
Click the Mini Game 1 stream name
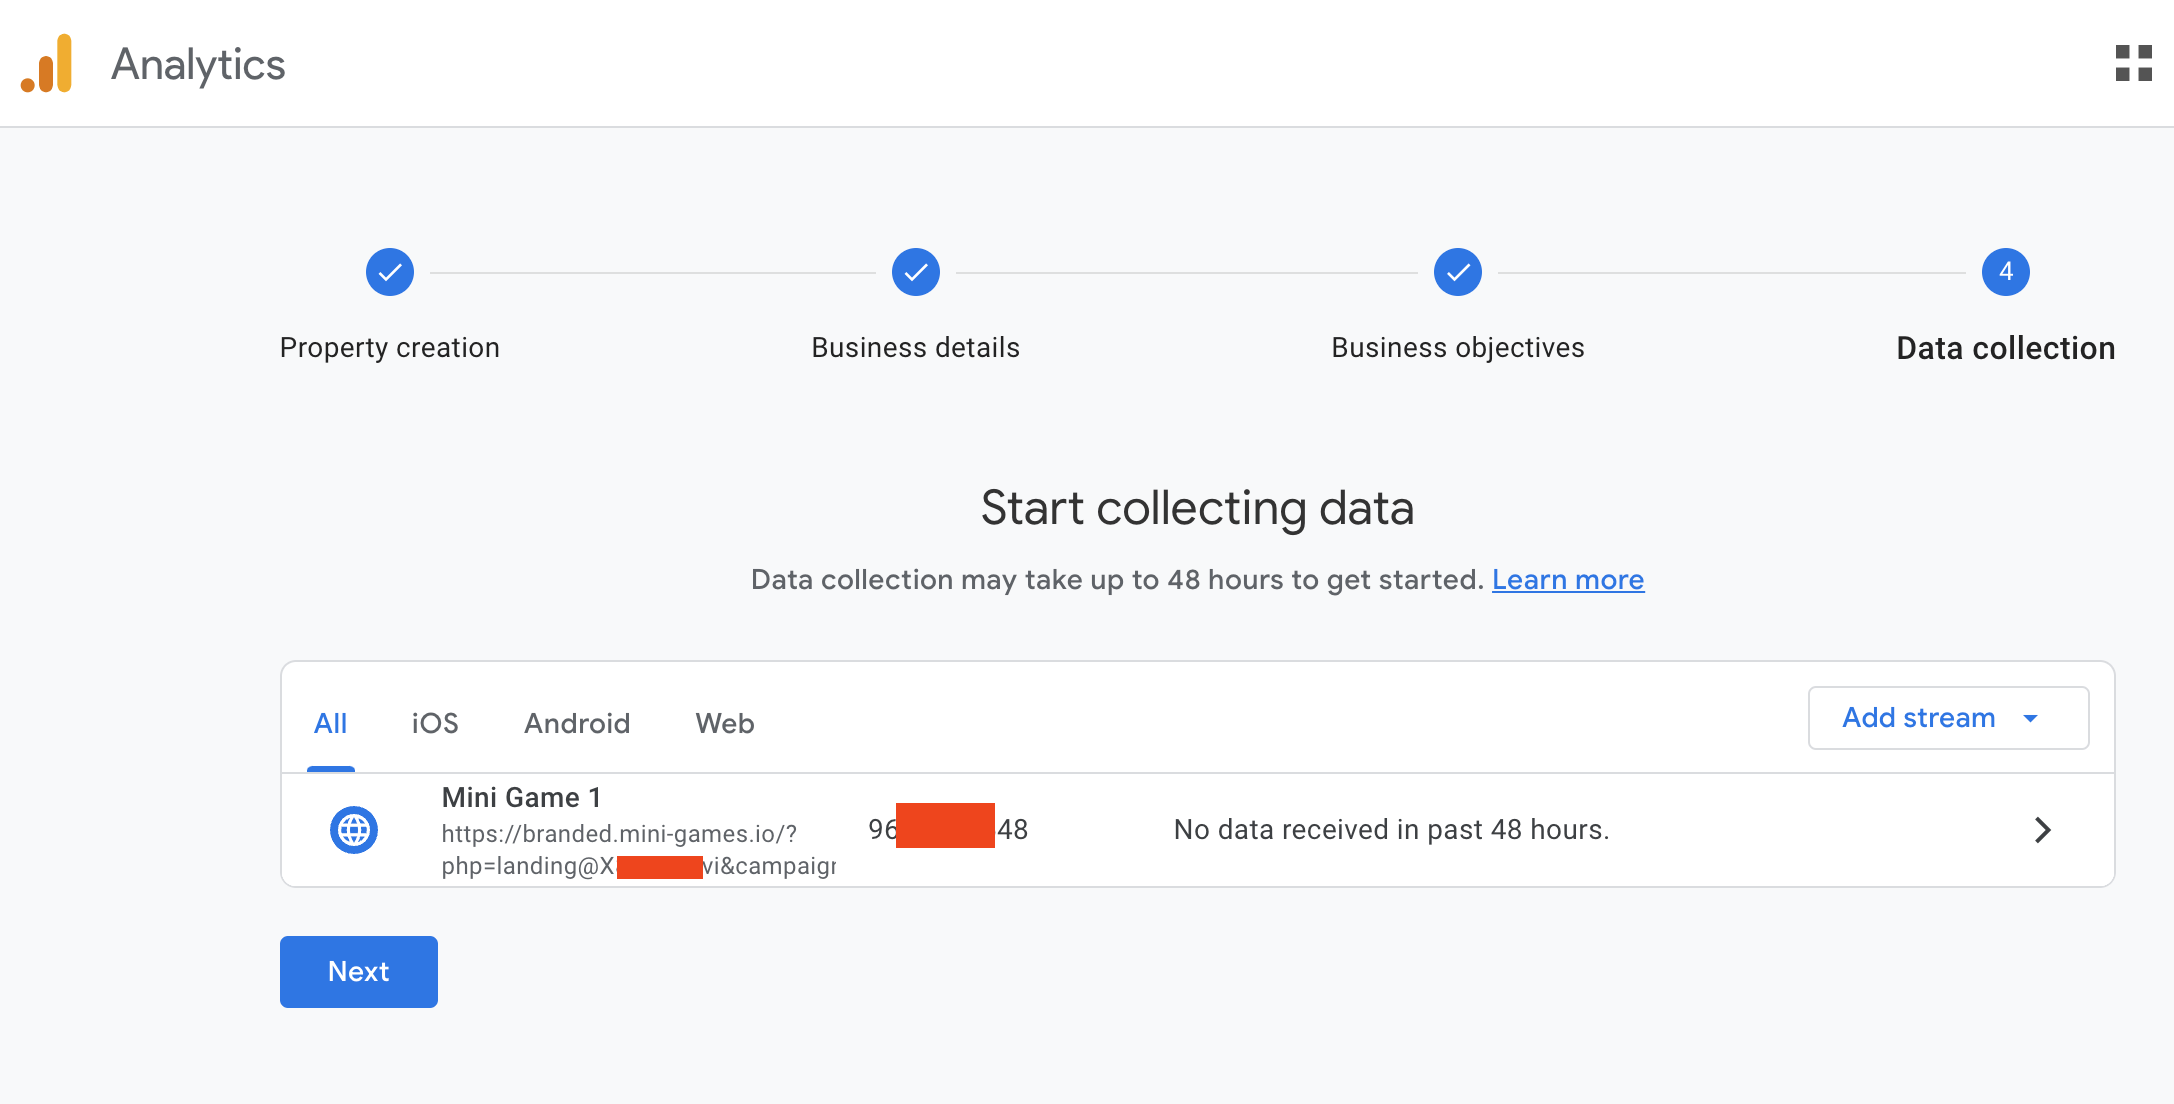(x=521, y=798)
